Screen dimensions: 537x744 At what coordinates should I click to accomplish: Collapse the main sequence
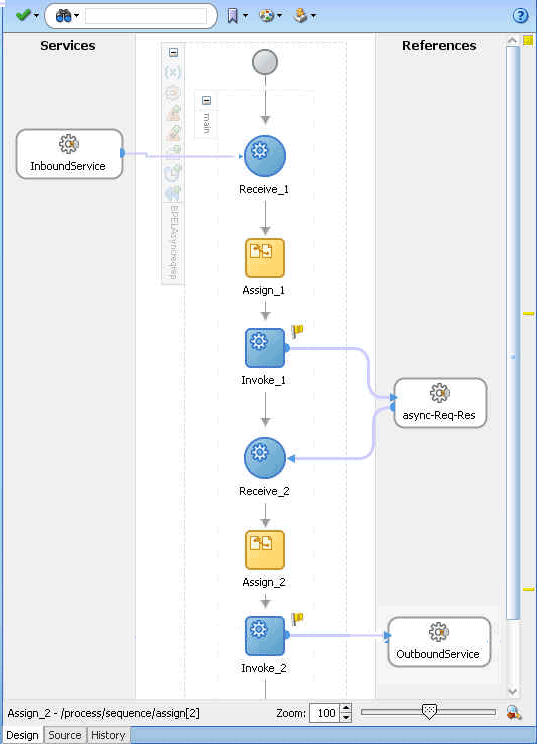coord(206,100)
